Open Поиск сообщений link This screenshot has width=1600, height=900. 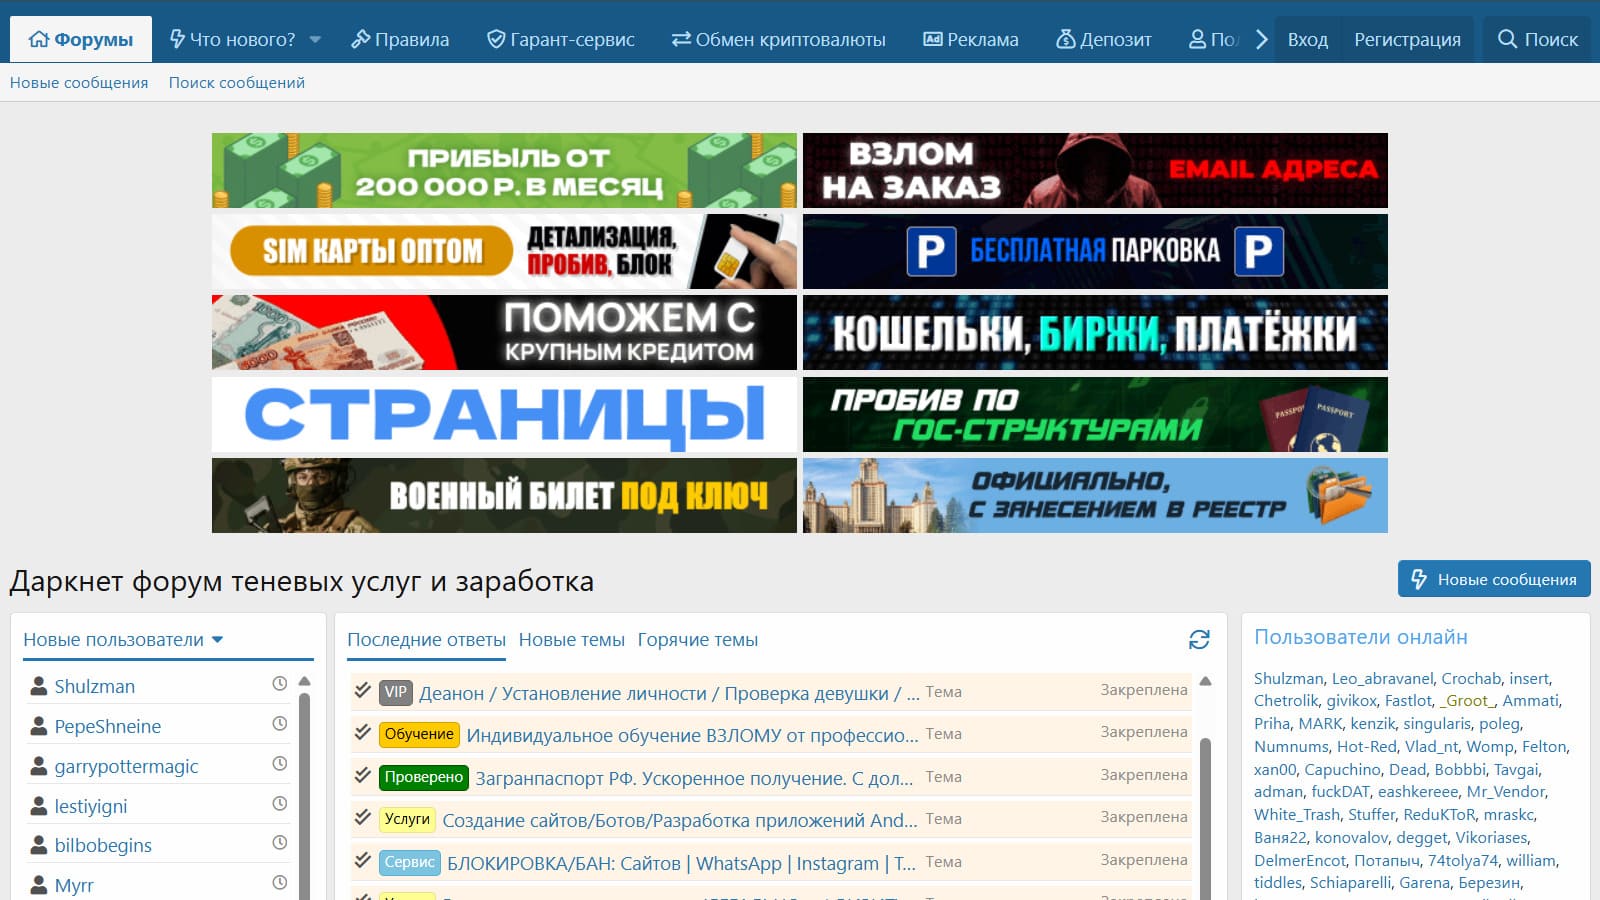point(236,83)
